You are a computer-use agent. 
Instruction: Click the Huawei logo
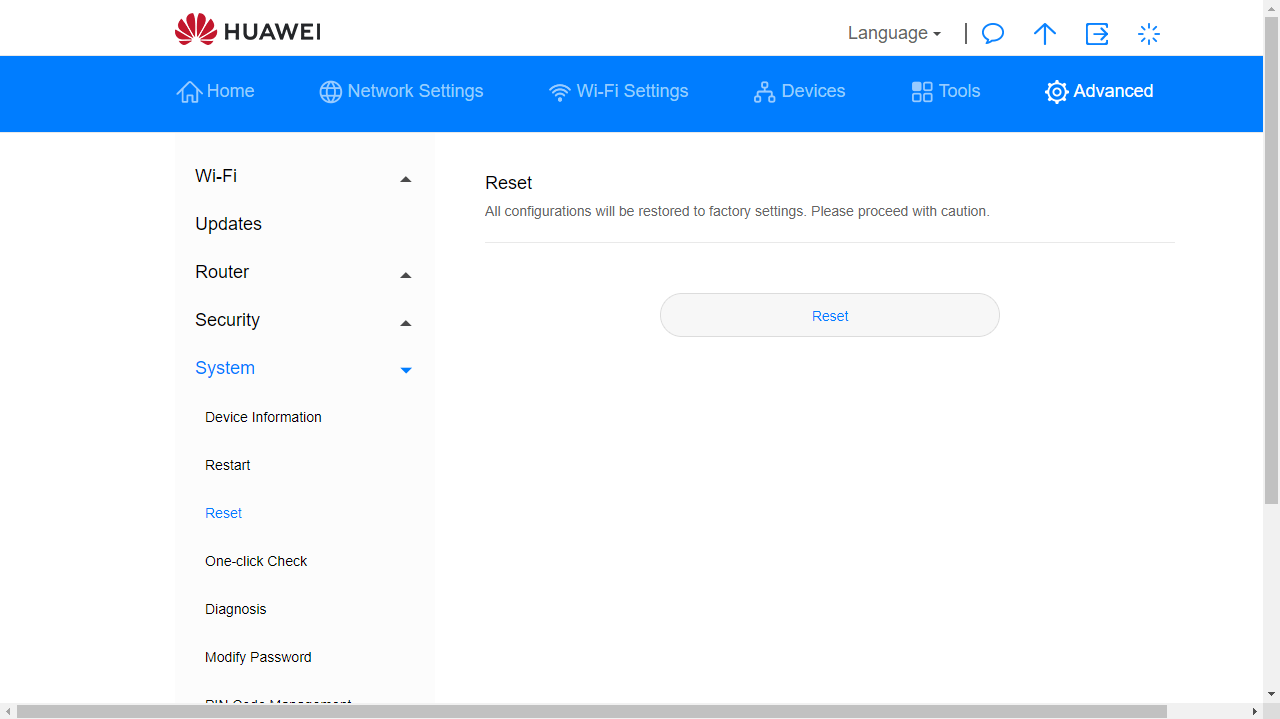coord(247,31)
